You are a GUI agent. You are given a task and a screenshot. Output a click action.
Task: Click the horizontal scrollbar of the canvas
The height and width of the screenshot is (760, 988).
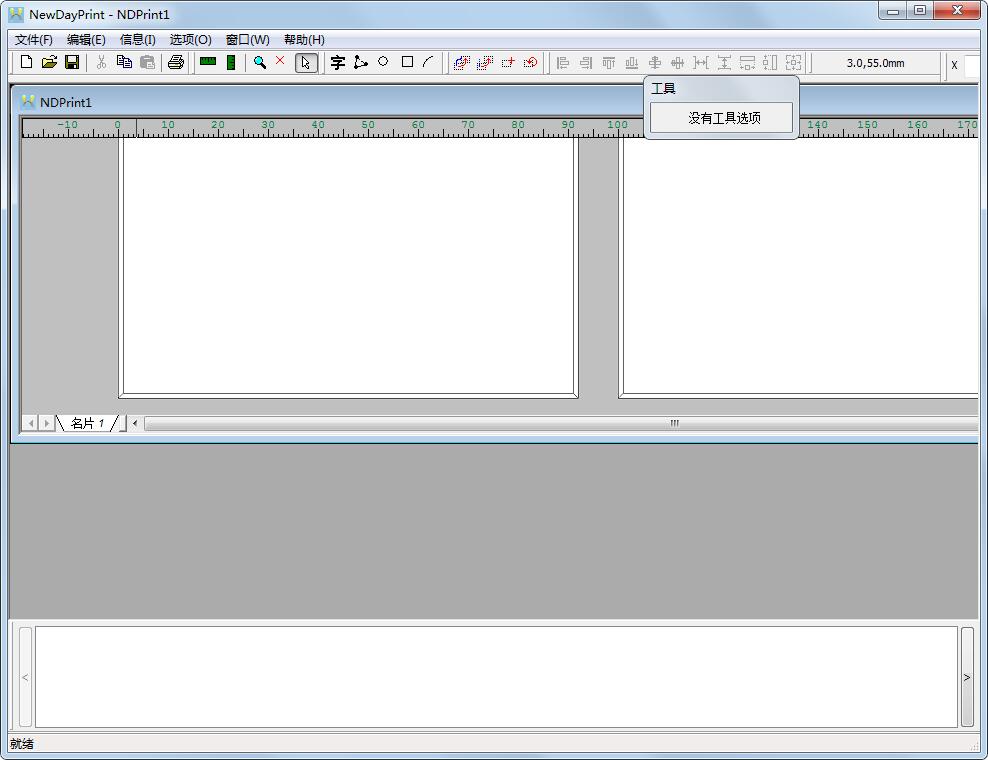[x=560, y=423]
